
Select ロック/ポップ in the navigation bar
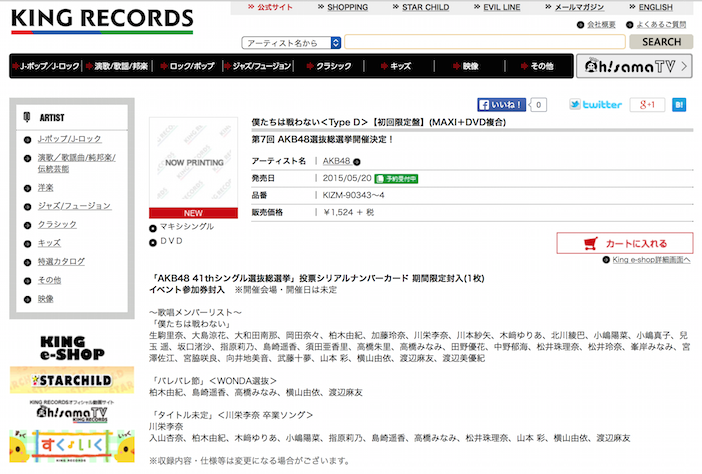pyautogui.click(x=188, y=66)
